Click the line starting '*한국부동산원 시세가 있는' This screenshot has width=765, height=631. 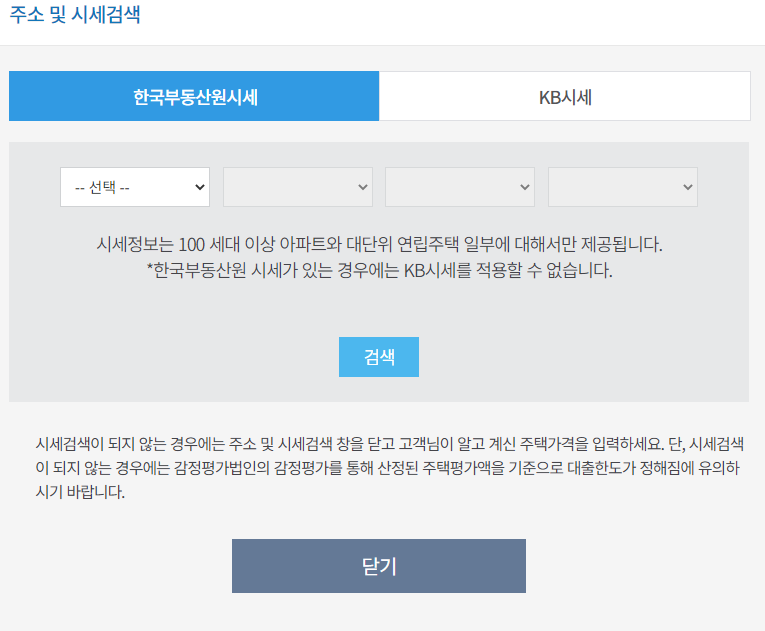[x=379, y=270]
